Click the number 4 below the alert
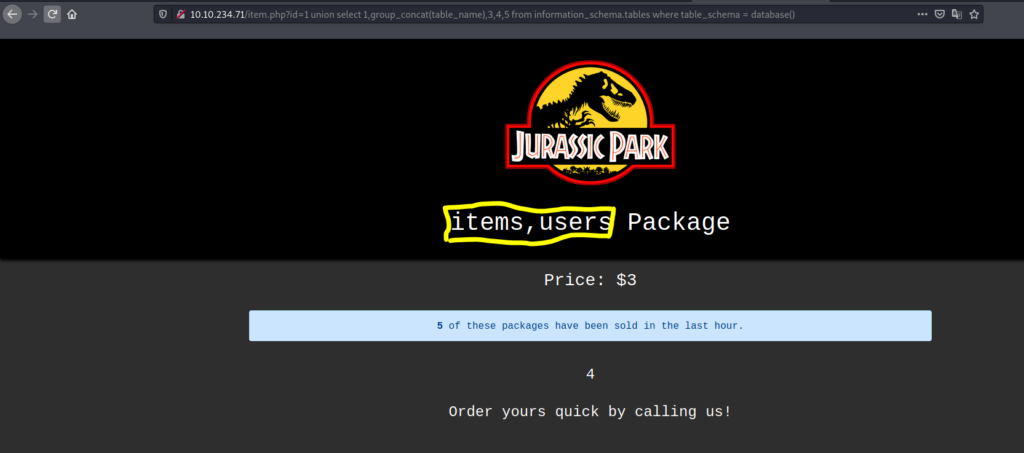The image size is (1024, 453). pyautogui.click(x=590, y=374)
